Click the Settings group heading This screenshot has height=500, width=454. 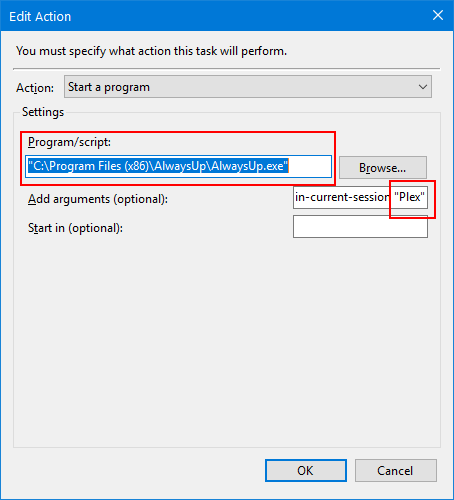[x=43, y=112]
